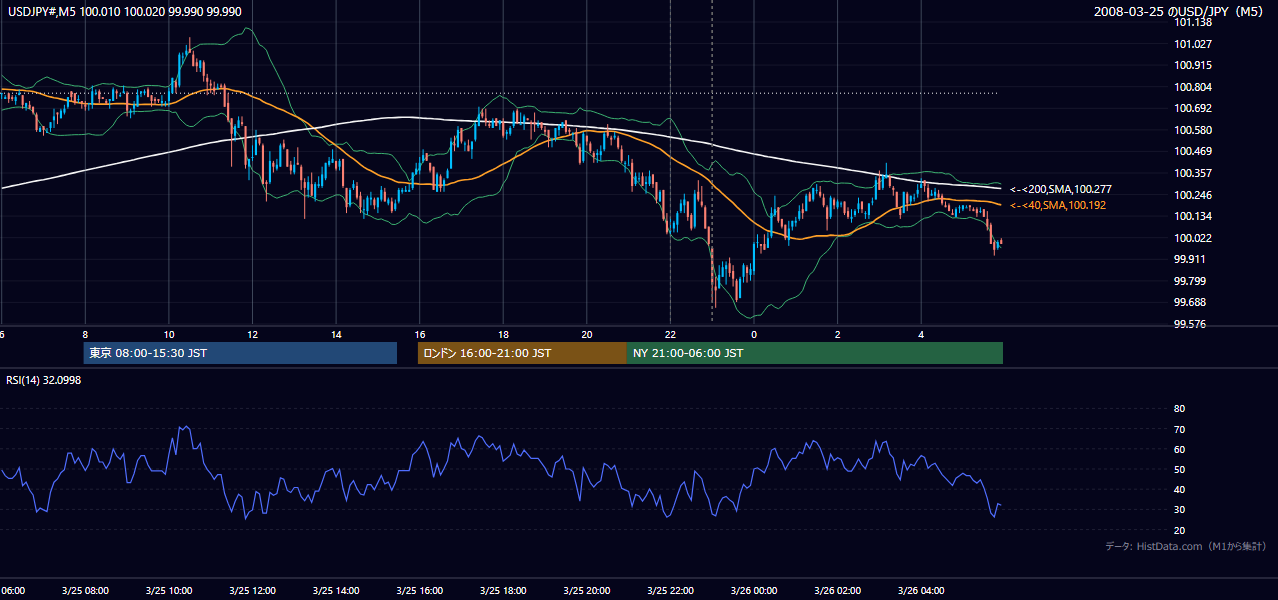
Task: Click the 3/25 14:00 time label
Action: tap(336, 590)
